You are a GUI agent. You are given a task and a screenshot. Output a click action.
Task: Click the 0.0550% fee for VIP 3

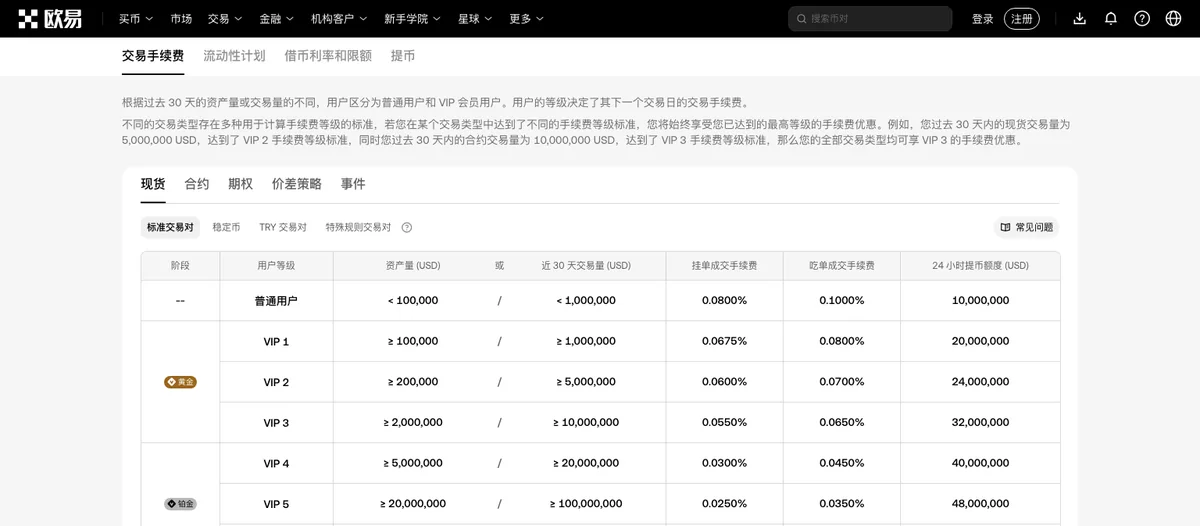click(724, 423)
